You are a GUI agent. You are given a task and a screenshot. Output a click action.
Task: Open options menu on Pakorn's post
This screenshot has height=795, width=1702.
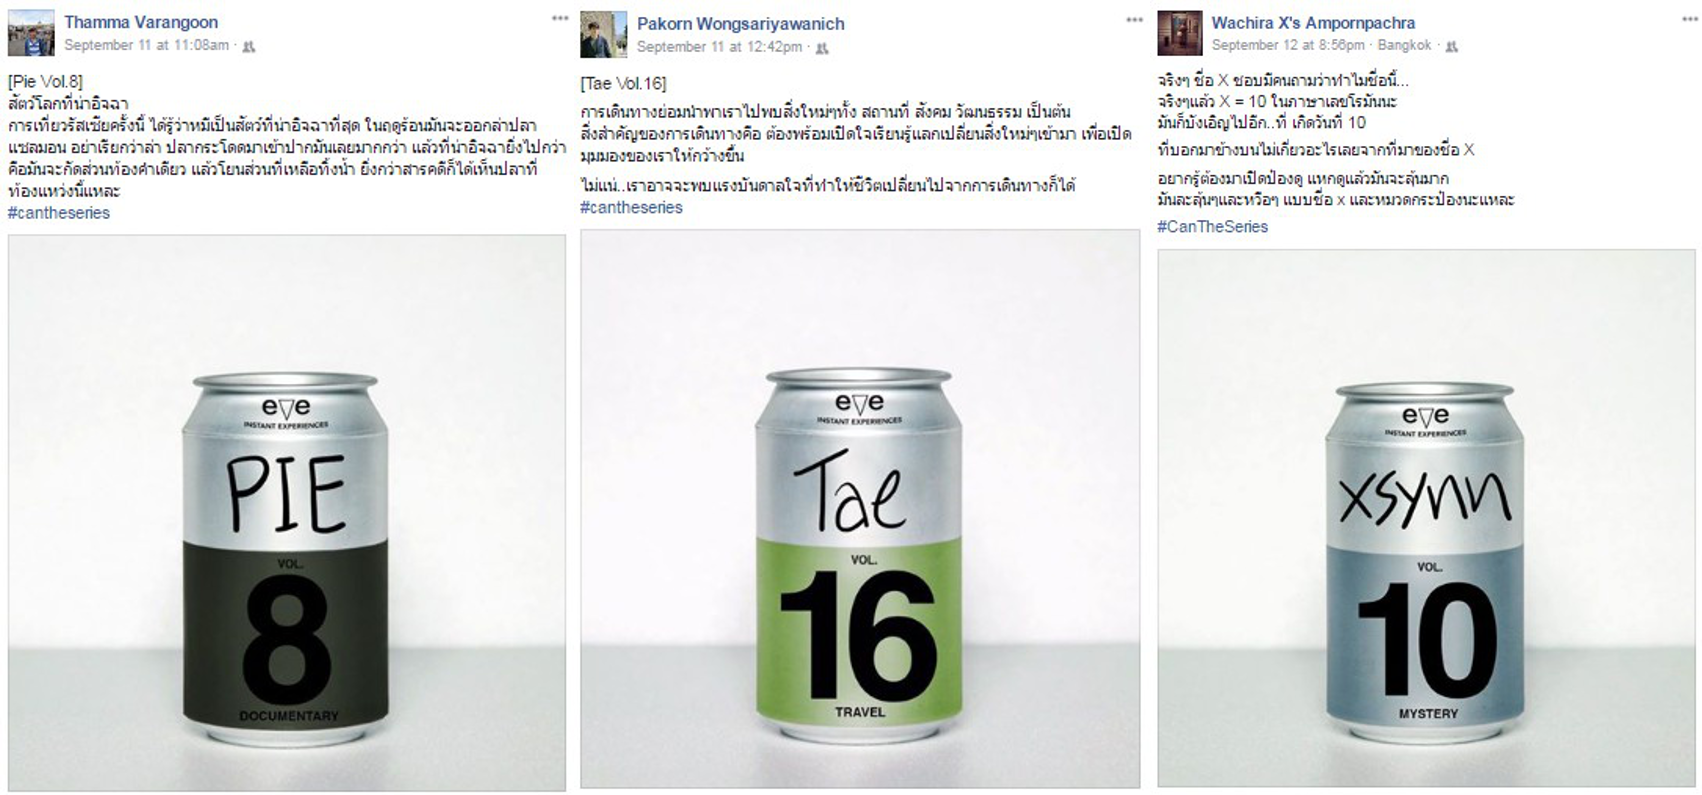1134,20
